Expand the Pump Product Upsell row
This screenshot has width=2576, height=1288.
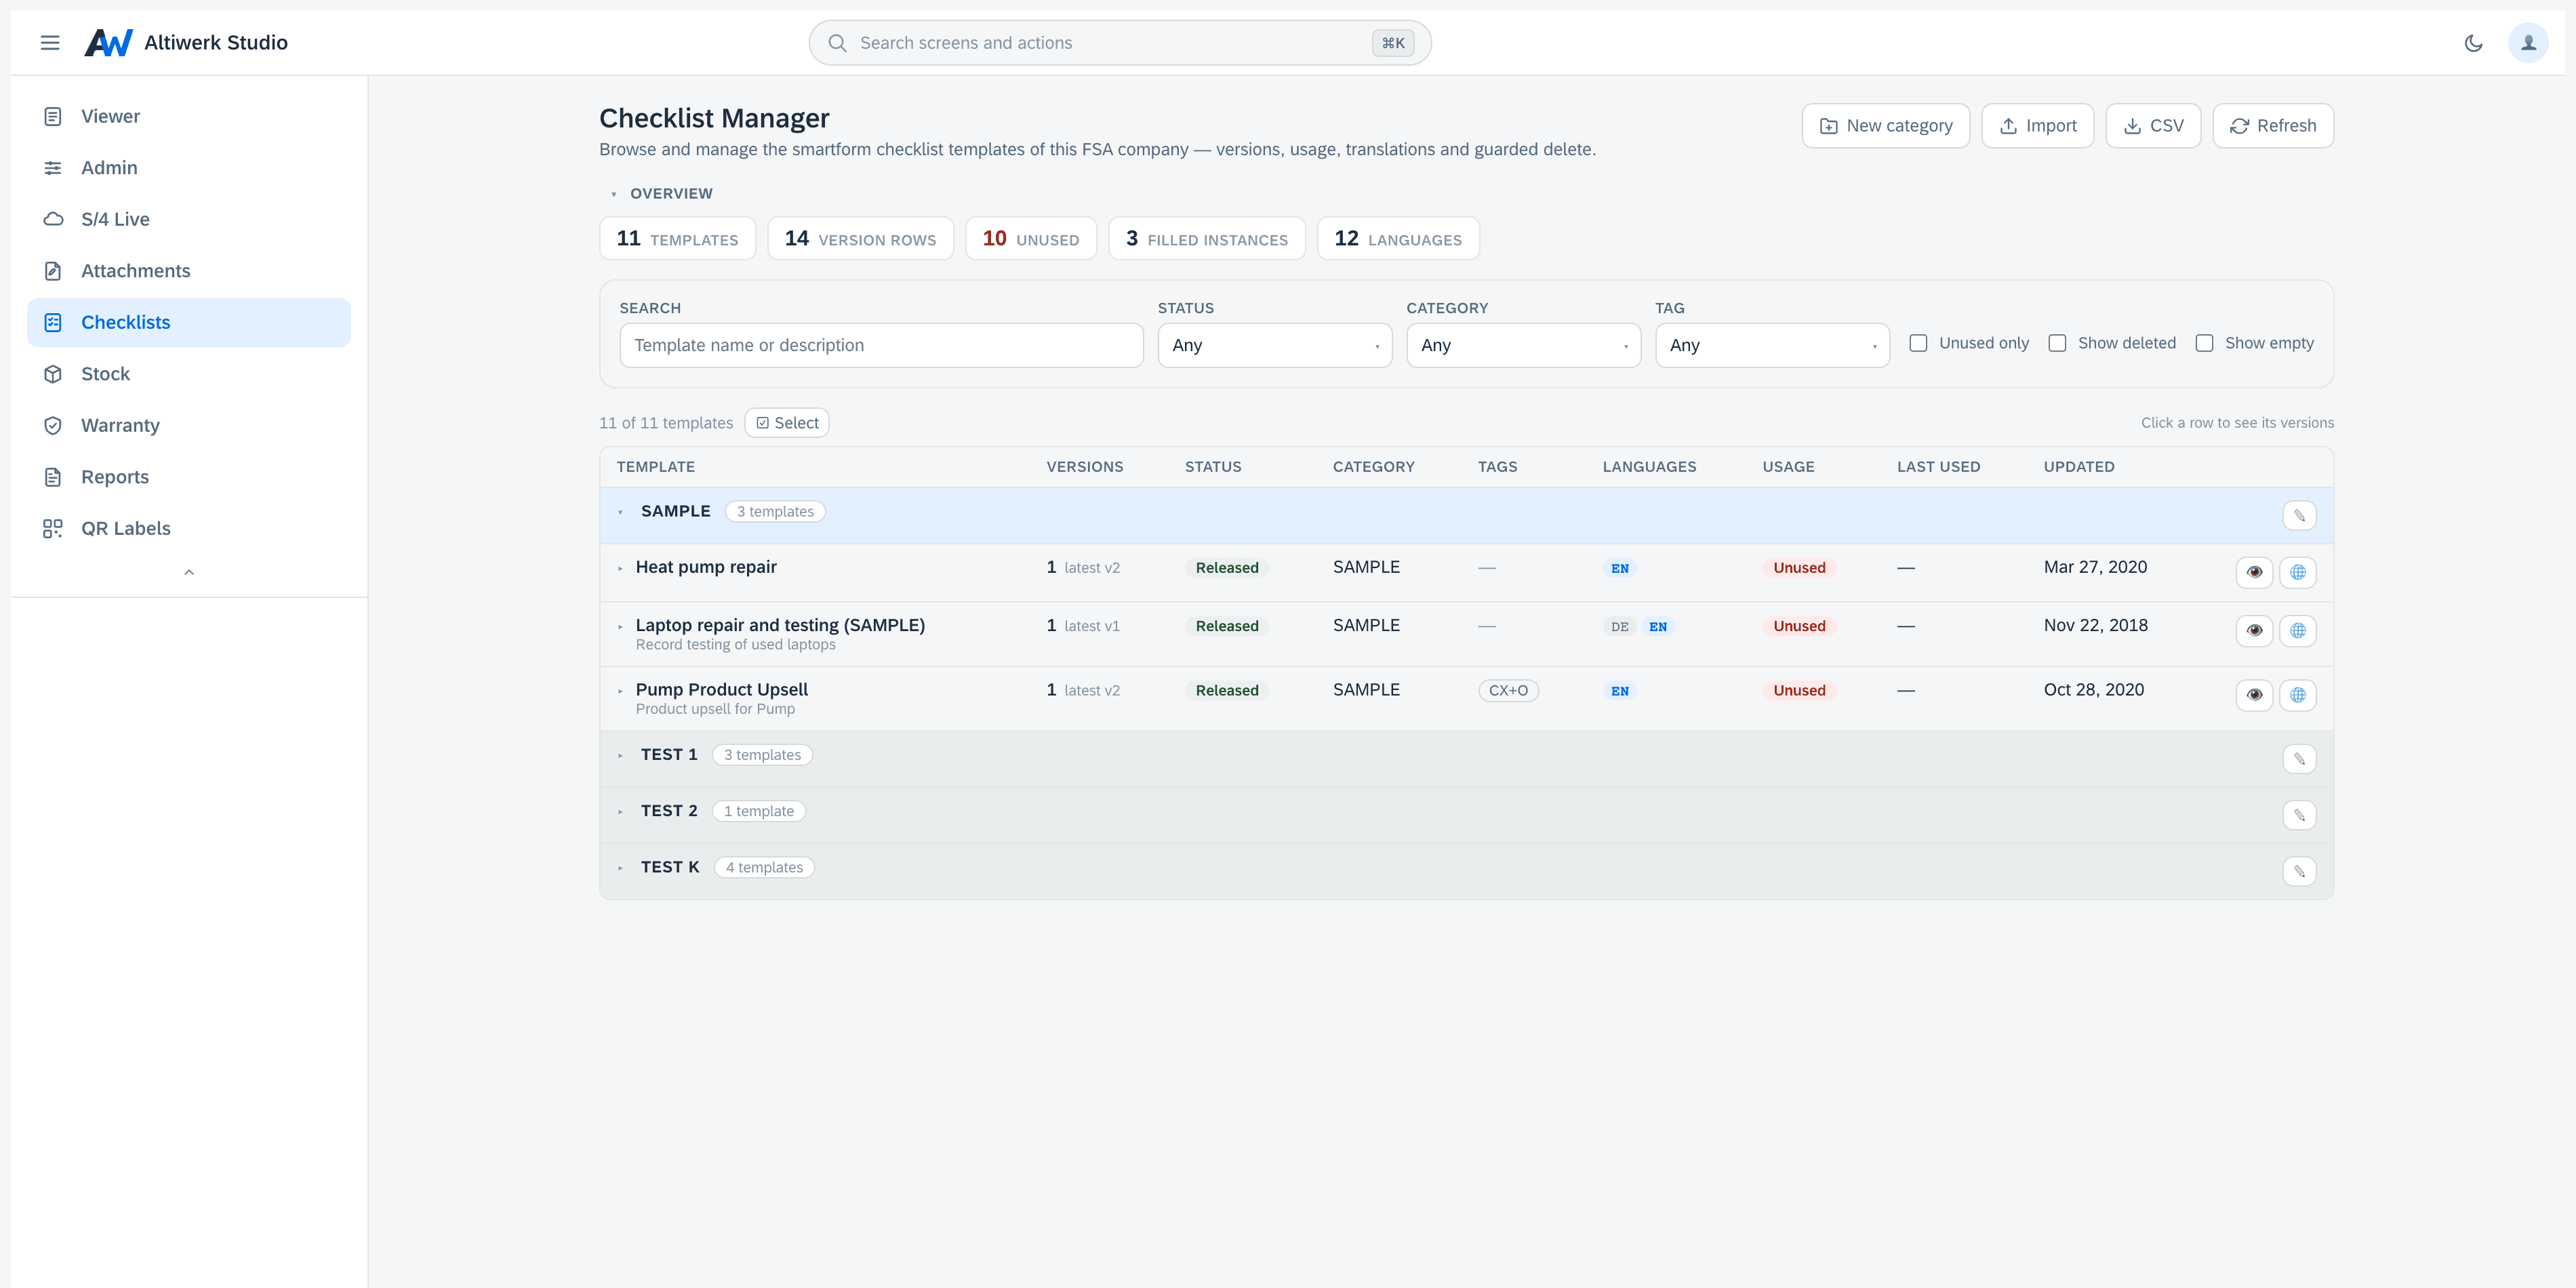pyautogui.click(x=620, y=691)
